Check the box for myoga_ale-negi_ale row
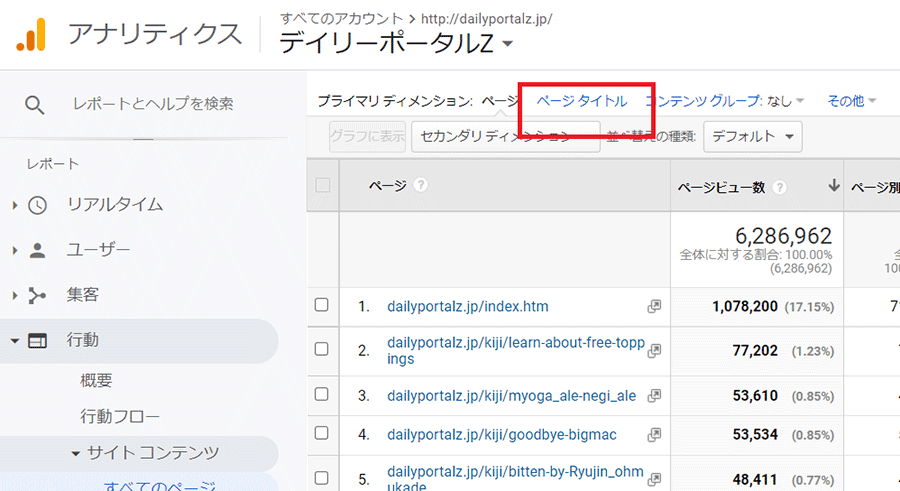The height and width of the screenshot is (491, 900). (x=321, y=394)
